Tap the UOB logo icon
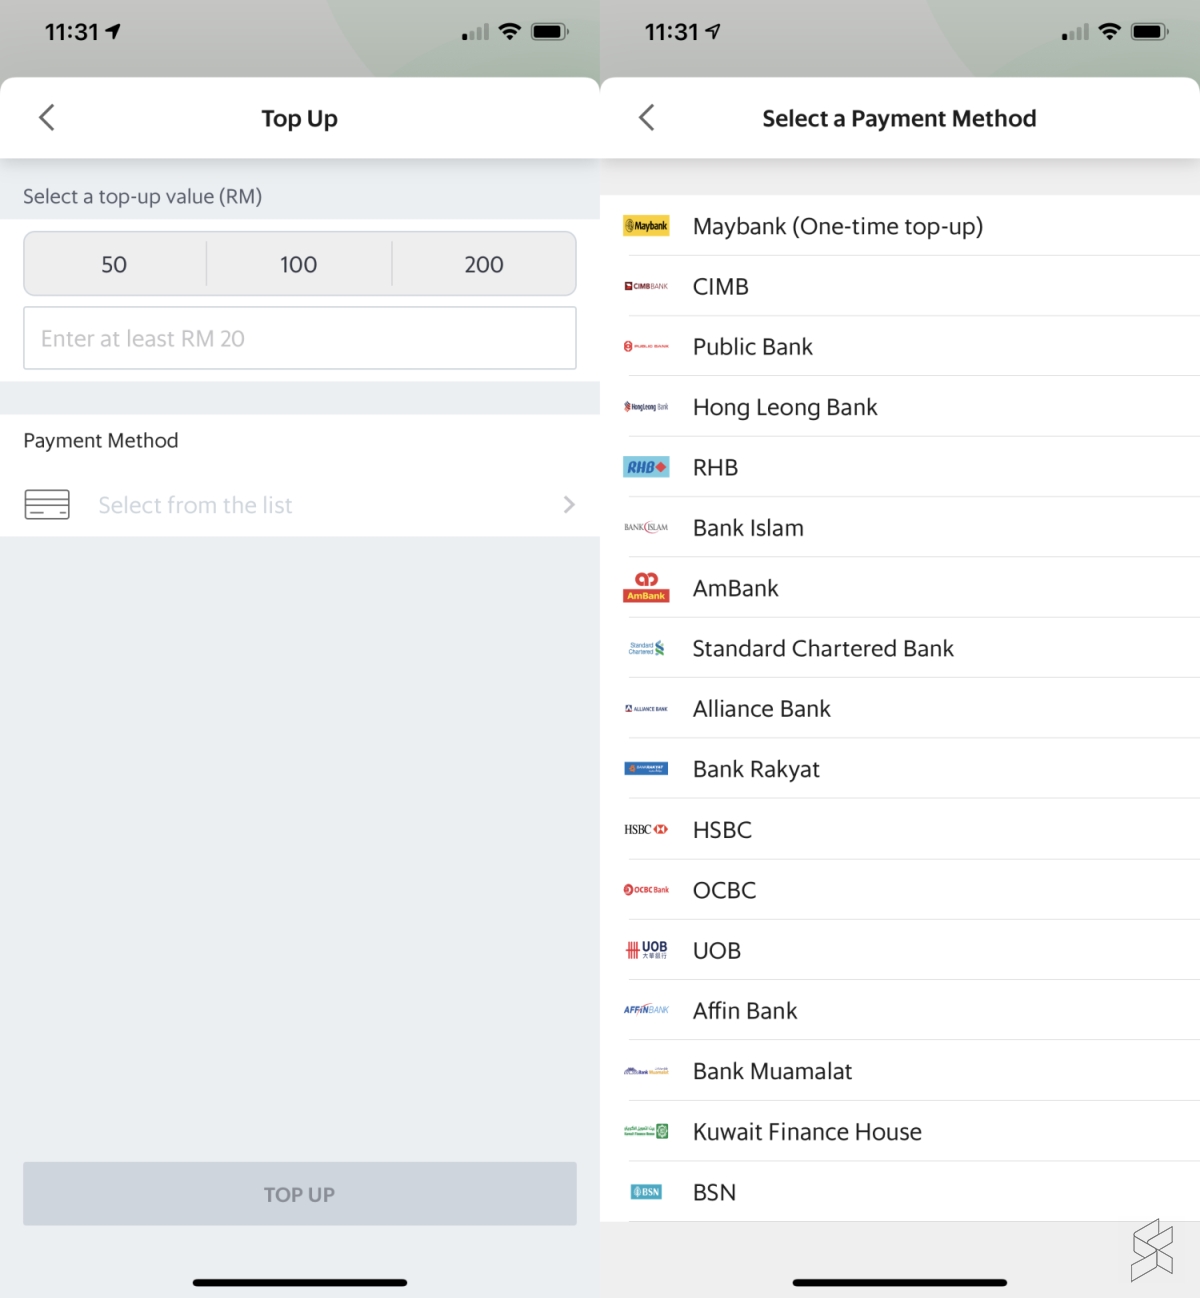The width and height of the screenshot is (1200, 1298). point(646,949)
